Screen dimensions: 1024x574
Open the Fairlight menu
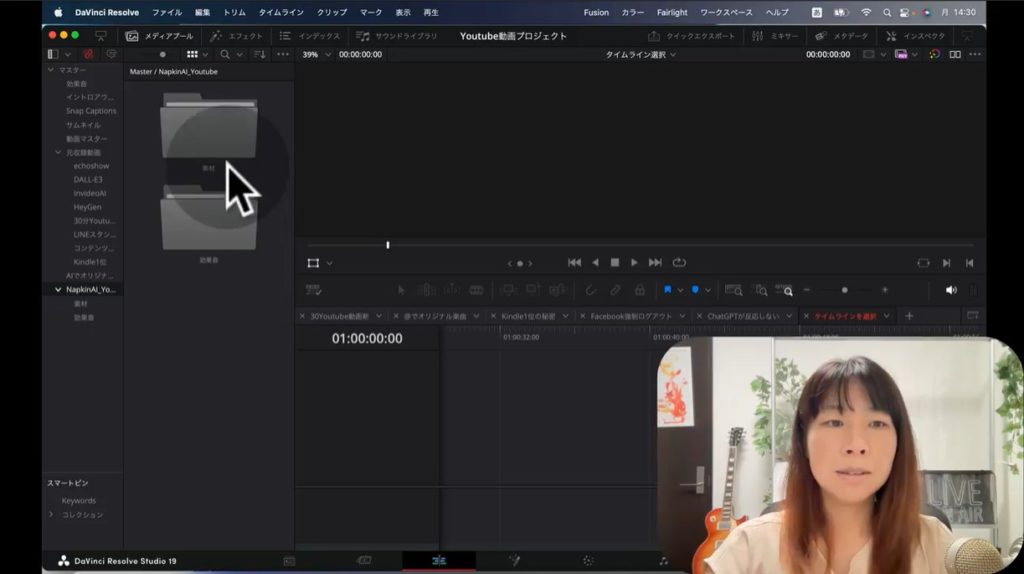coord(672,12)
